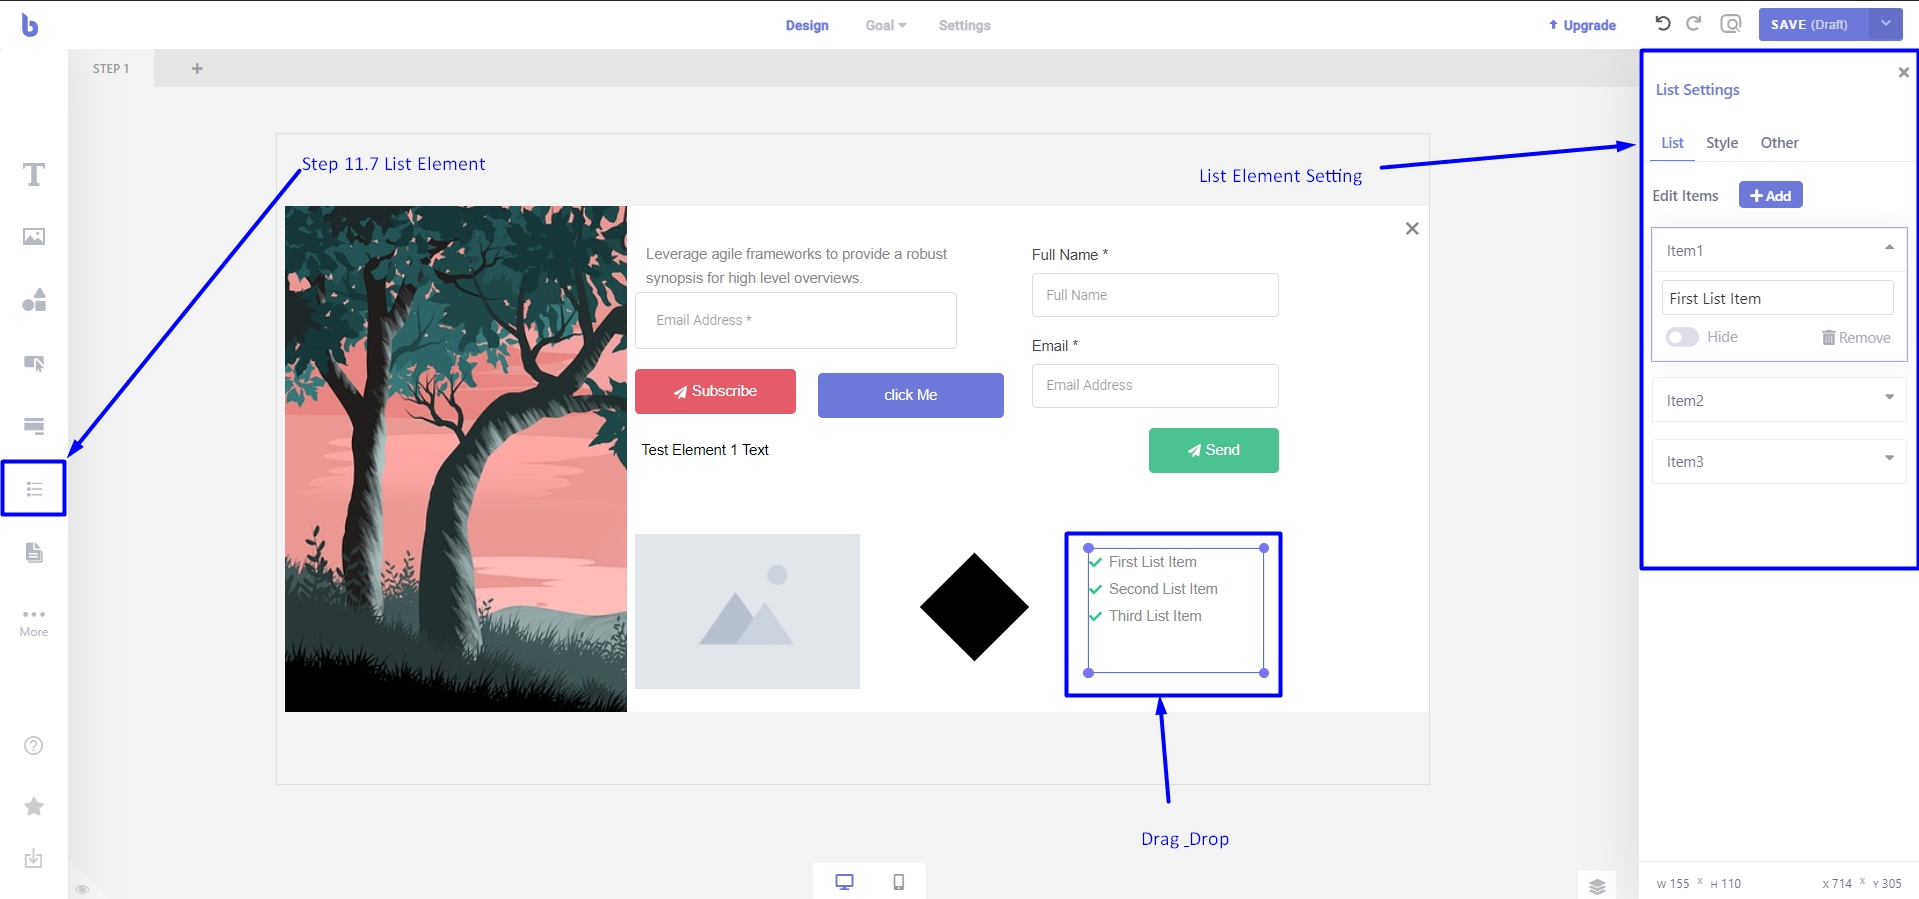
Task: Select the Text element tool in sidebar
Action: pyautogui.click(x=34, y=175)
